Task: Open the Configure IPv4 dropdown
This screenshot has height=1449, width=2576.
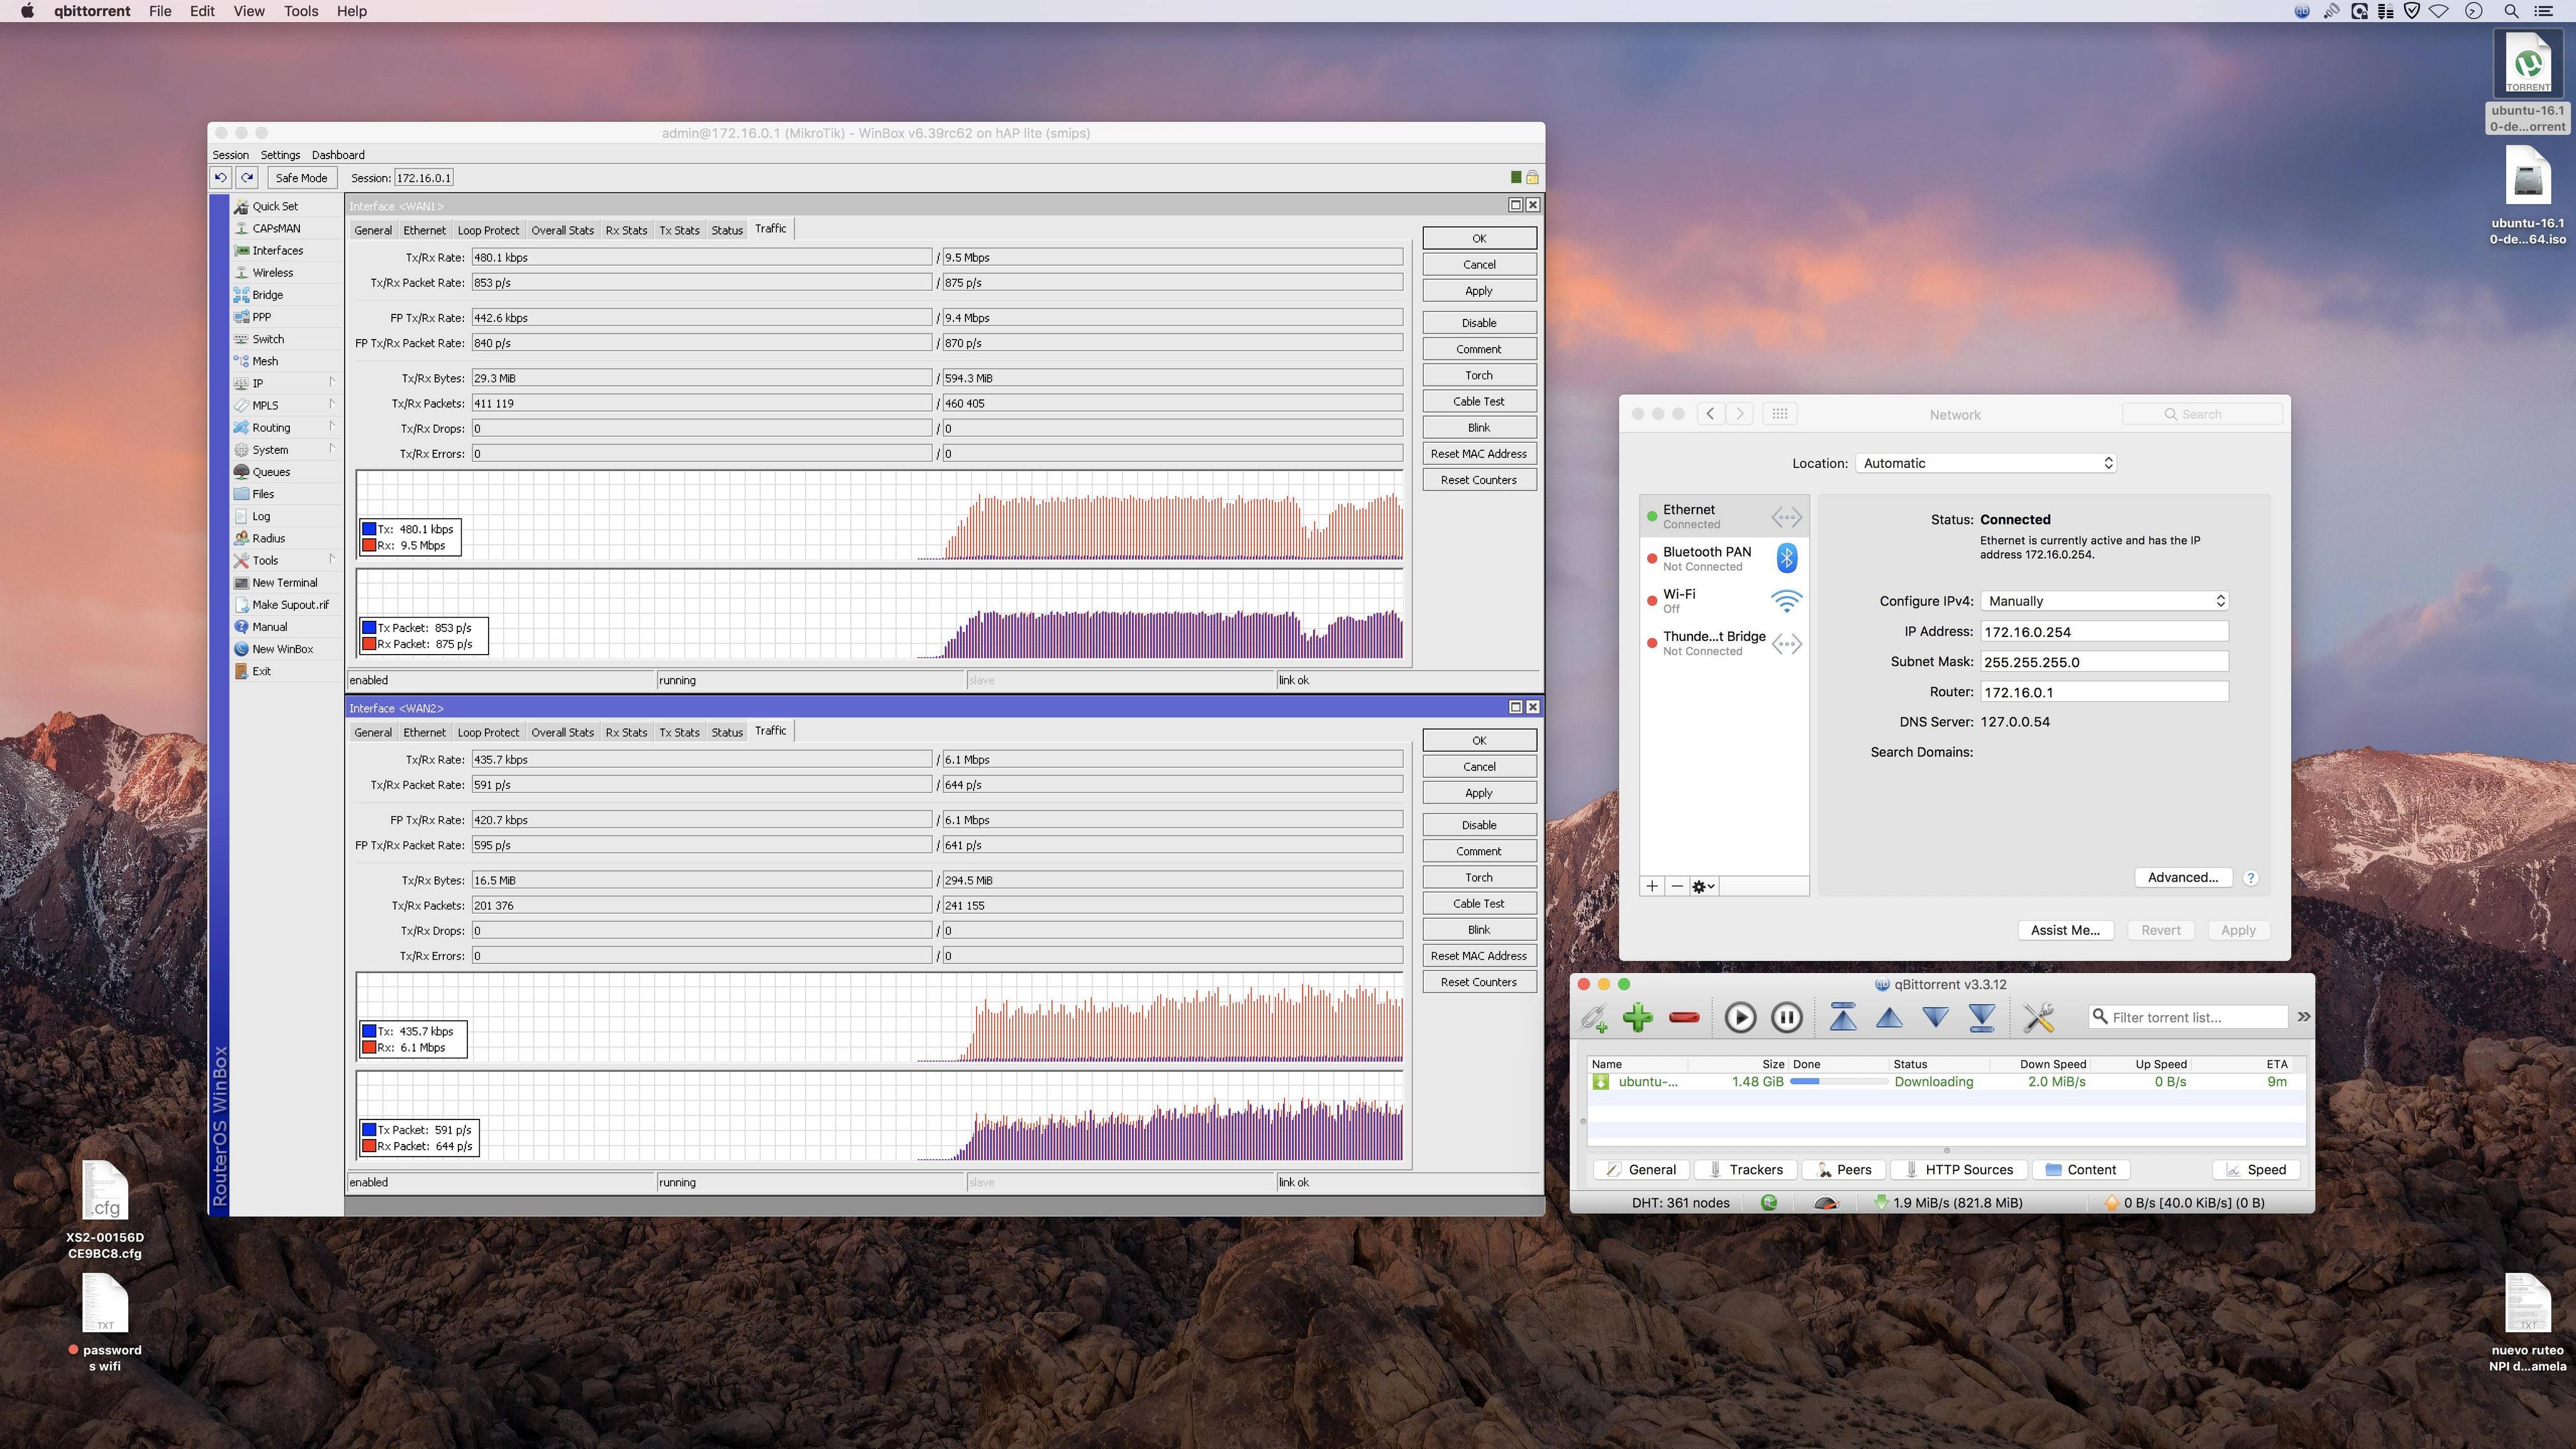Action: click(2104, 601)
